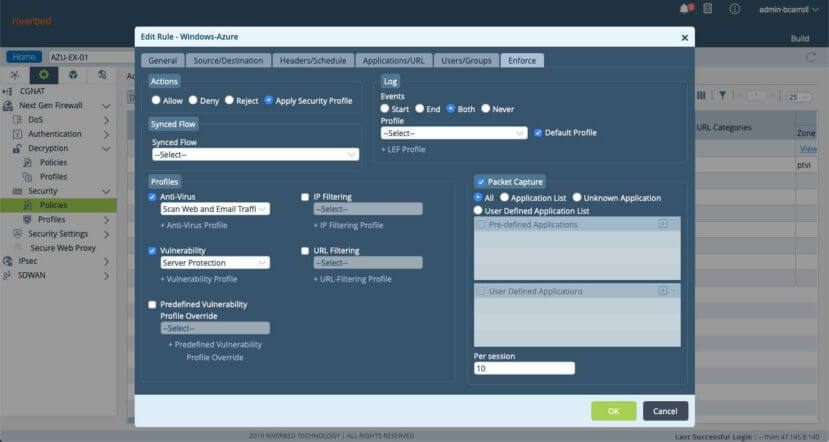Select Secure Web Proxy in sidebar
Viewport: 829px width, 442px height.
pyautogui.click(x=63, y=247)
